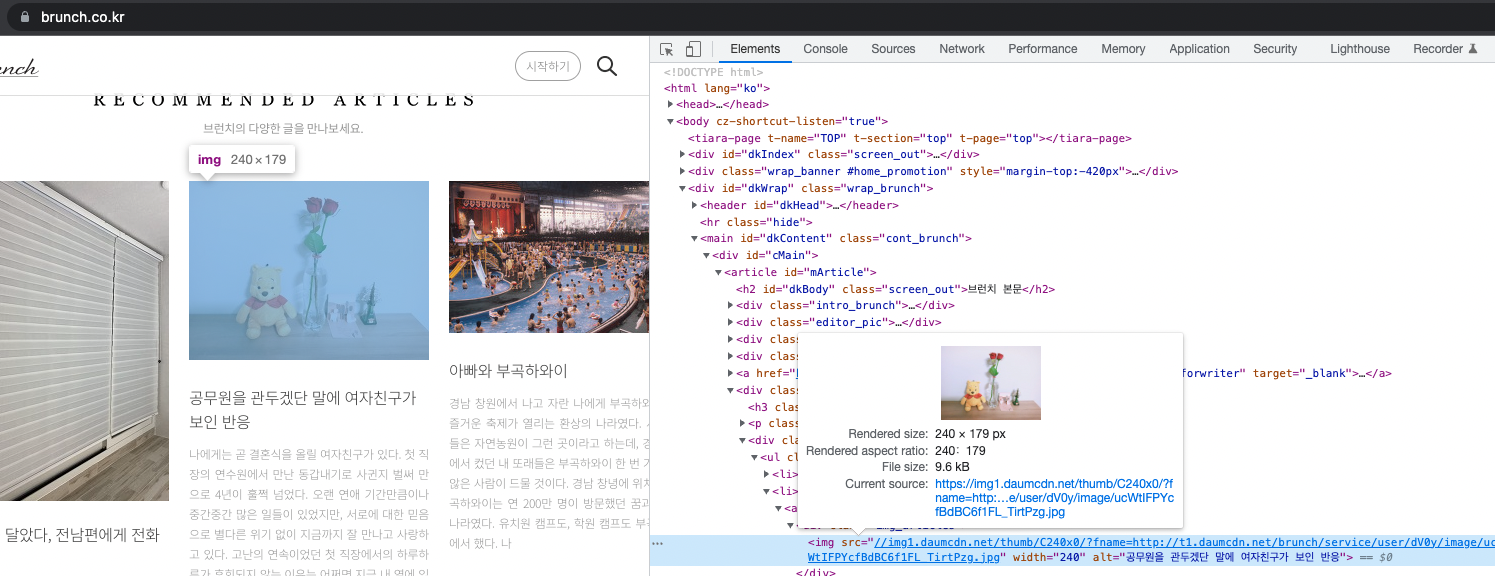The height and width of the screenshot is (576, 1495).
Task: Open the Recorder tab
Action: tap(1438, 49)
